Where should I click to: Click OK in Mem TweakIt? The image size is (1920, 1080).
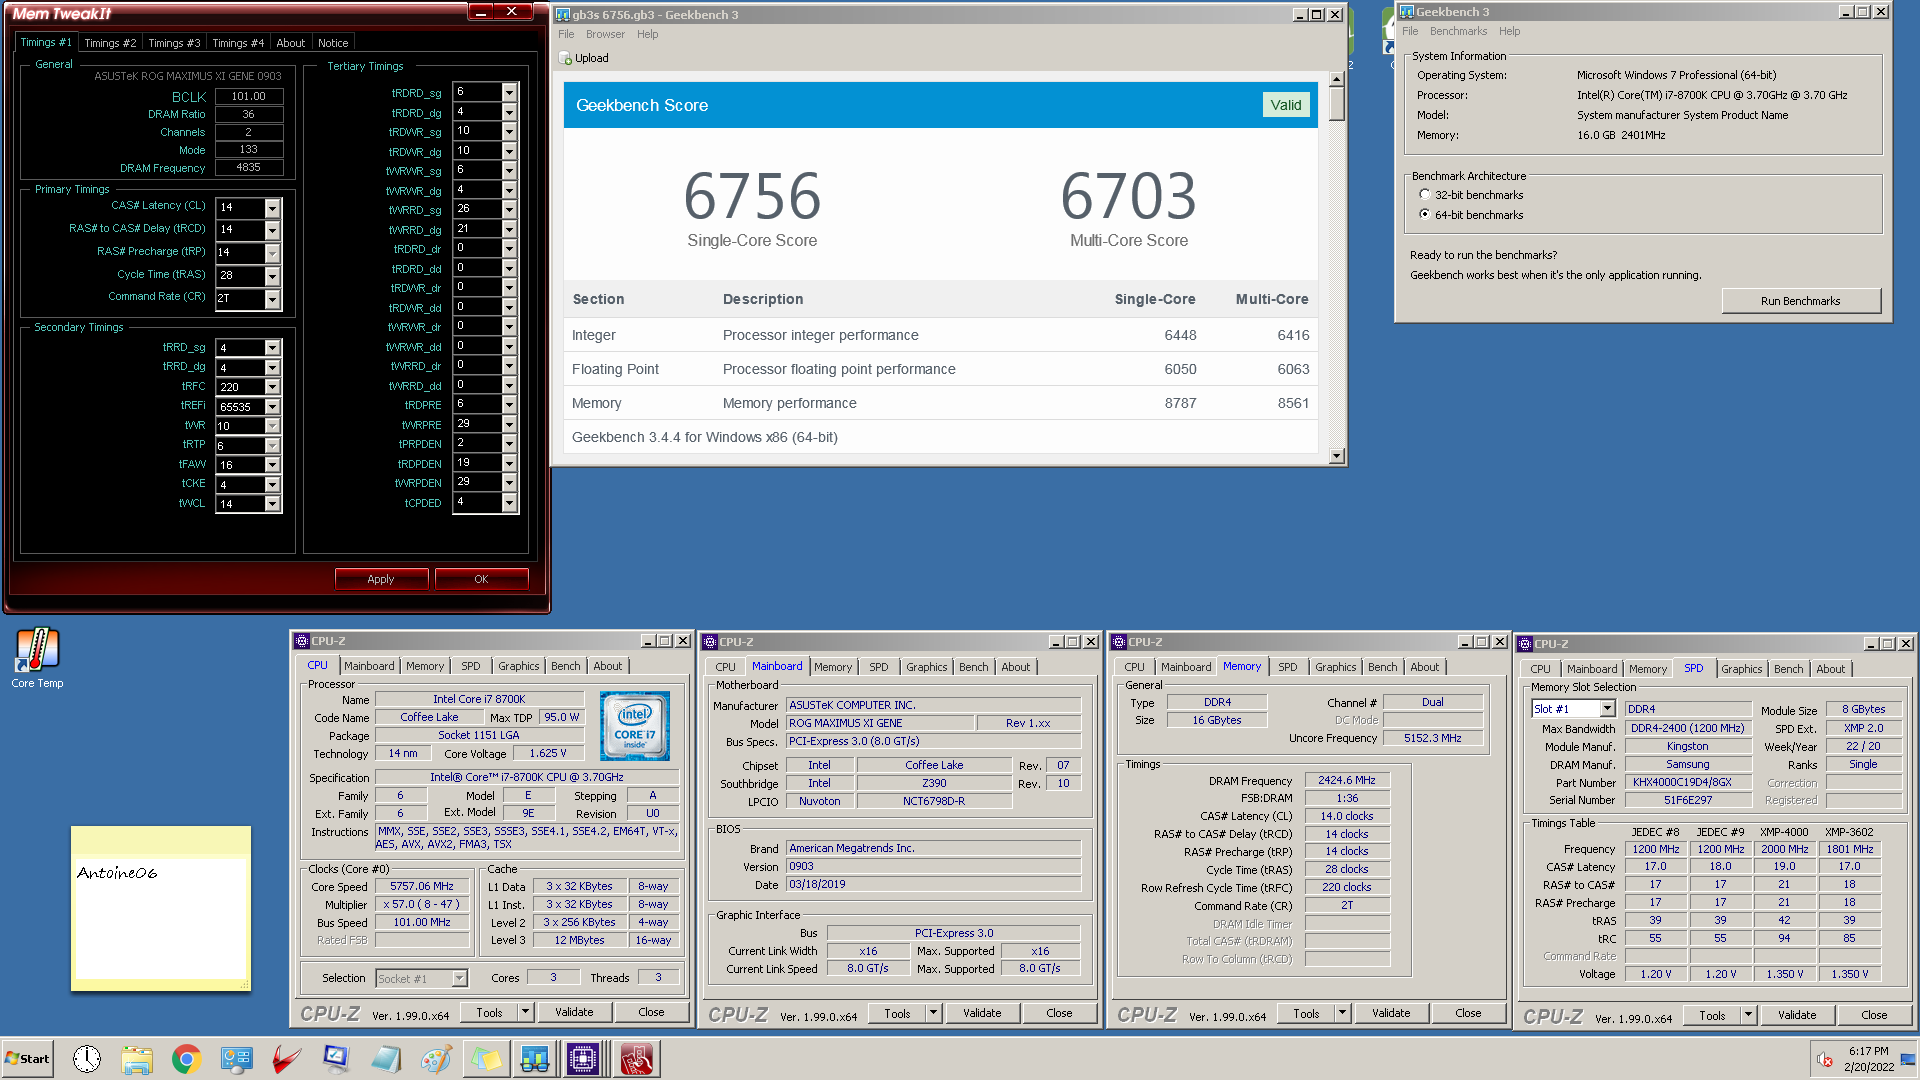481,579
